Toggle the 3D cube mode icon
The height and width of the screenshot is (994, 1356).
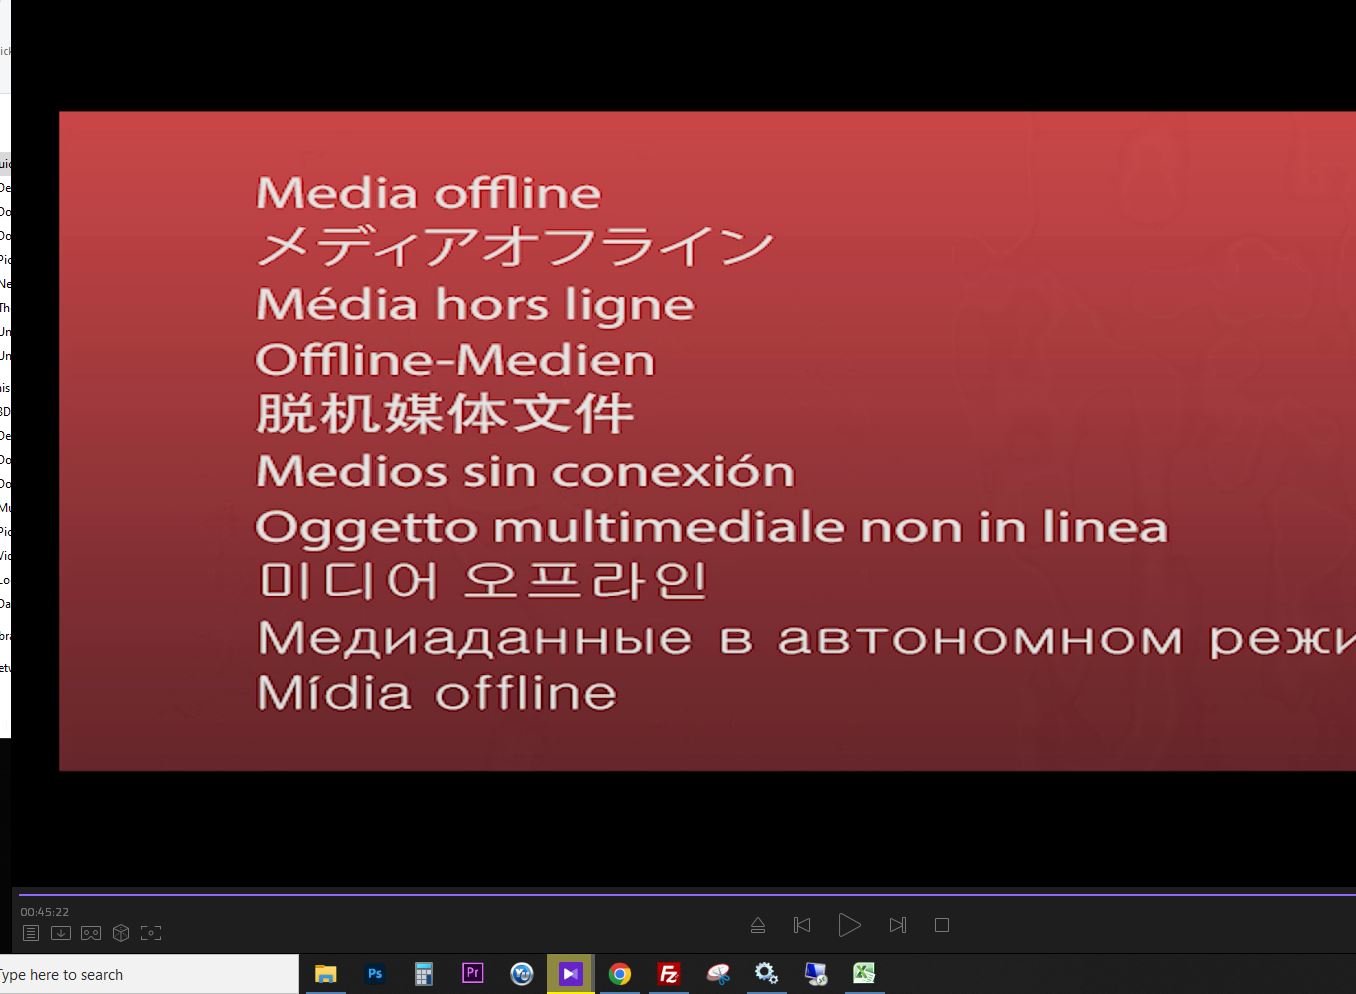[x=121, y=933]
